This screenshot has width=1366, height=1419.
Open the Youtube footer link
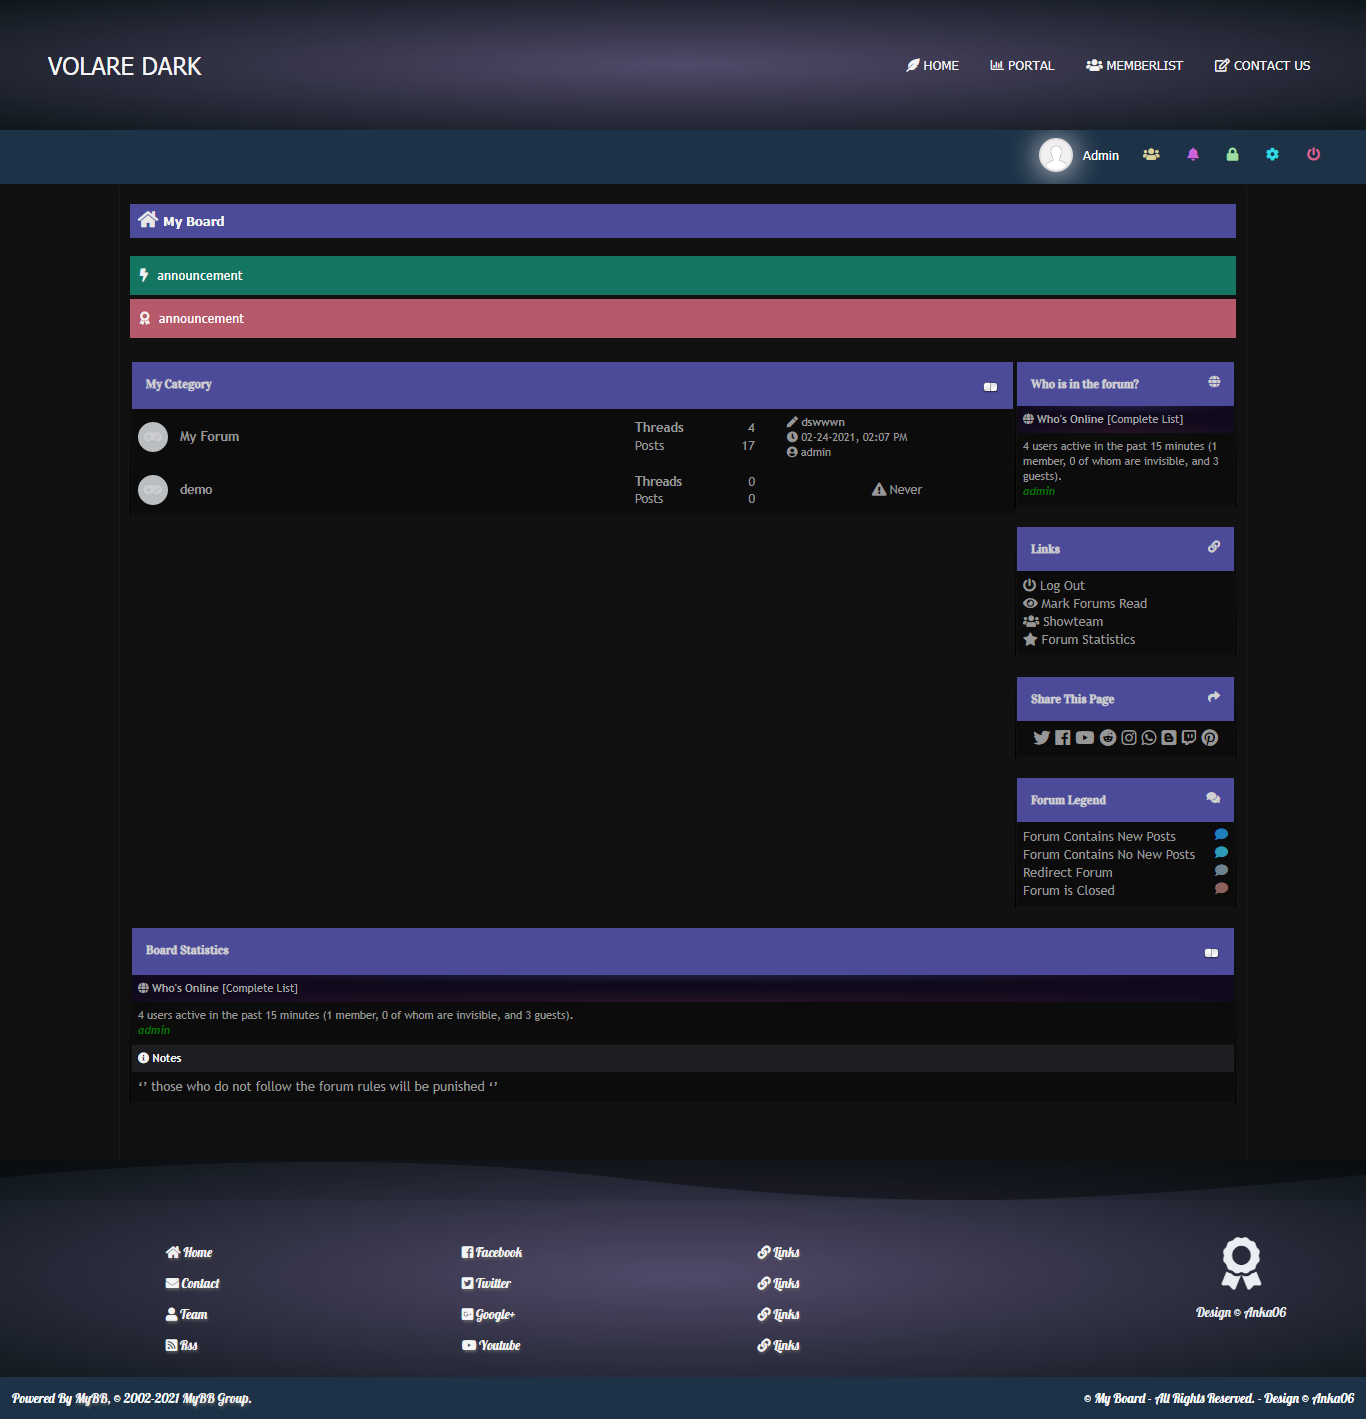[x=499, y=1346]
